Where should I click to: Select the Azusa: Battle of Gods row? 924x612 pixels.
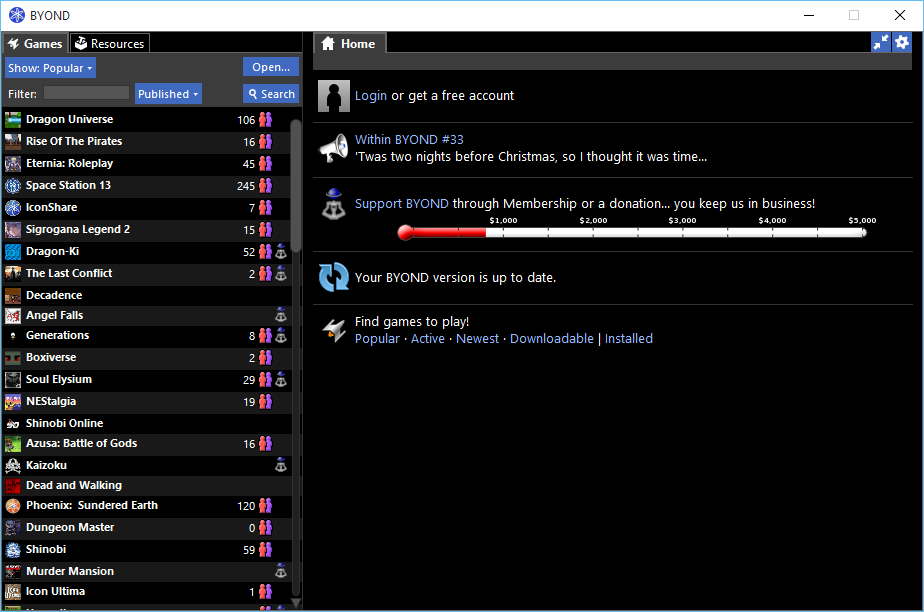coord(147,444)
